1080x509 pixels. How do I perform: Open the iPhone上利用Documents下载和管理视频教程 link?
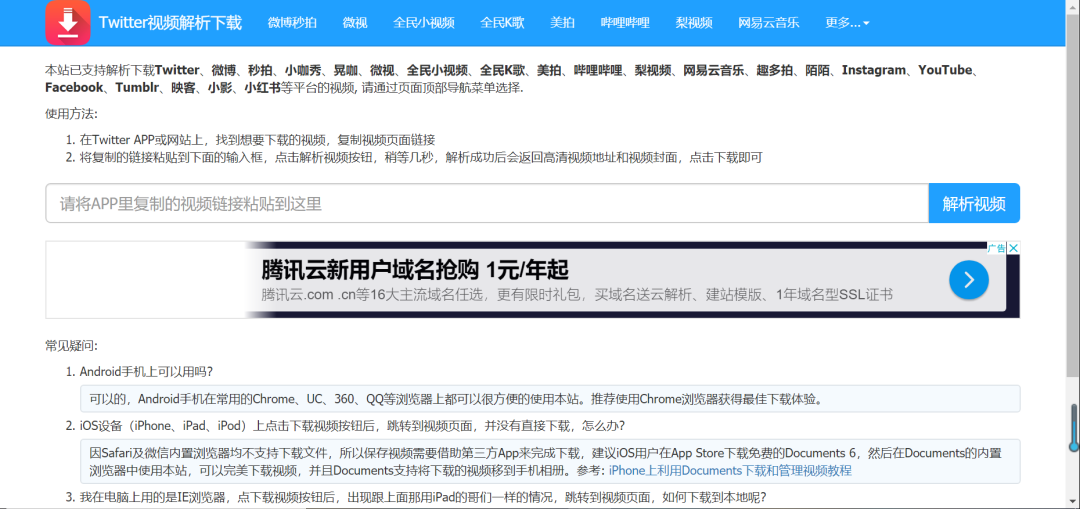tap(730, 470)
